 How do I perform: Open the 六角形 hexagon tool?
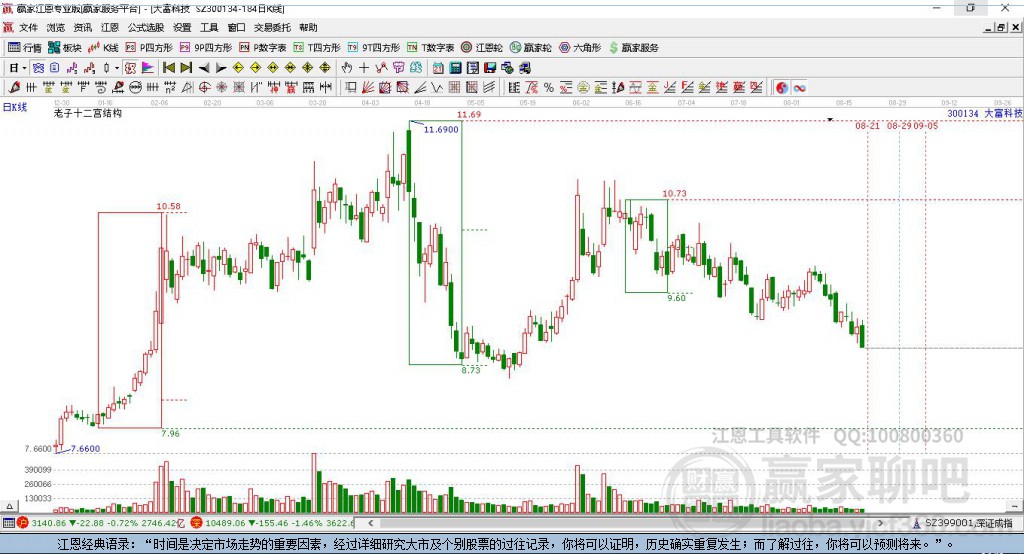pyautogui.click(x=580, y=48)
